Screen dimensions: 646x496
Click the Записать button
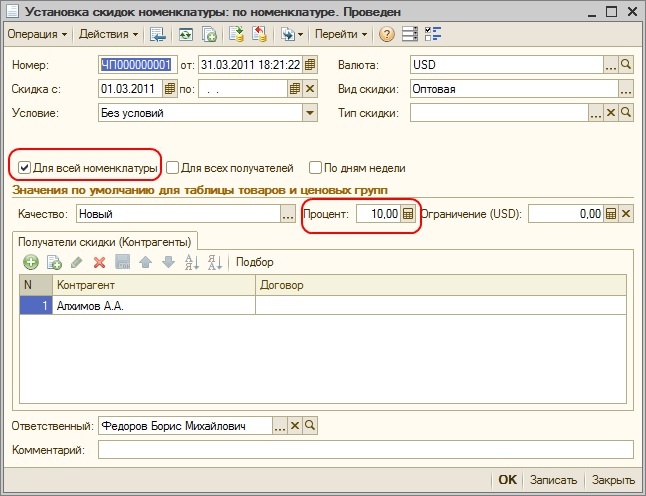553,480
